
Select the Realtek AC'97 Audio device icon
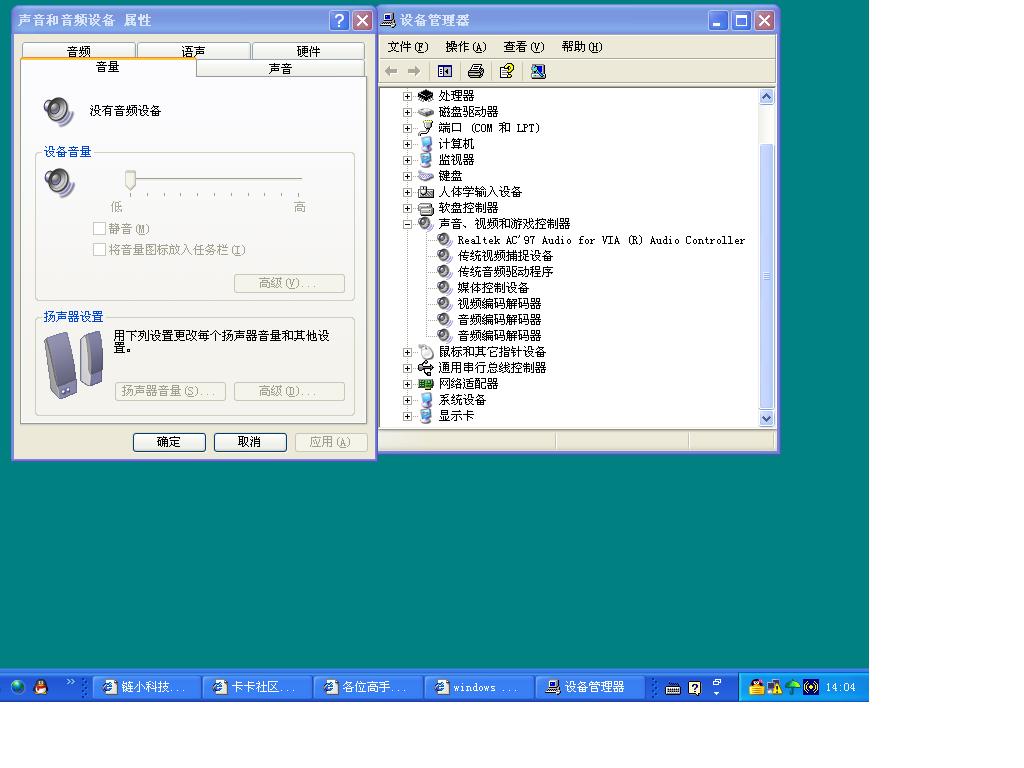pyautogui.click(x=444, y=240)
